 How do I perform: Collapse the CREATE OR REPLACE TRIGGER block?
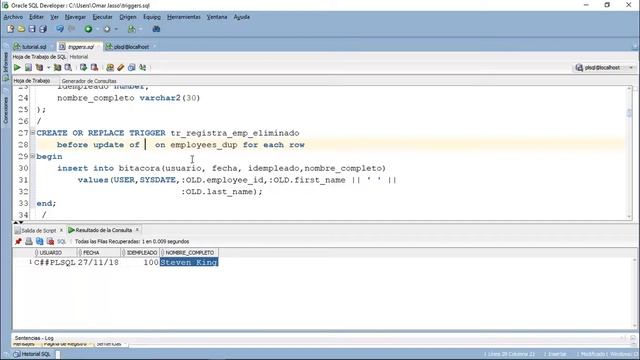click(x=33, y=133)
